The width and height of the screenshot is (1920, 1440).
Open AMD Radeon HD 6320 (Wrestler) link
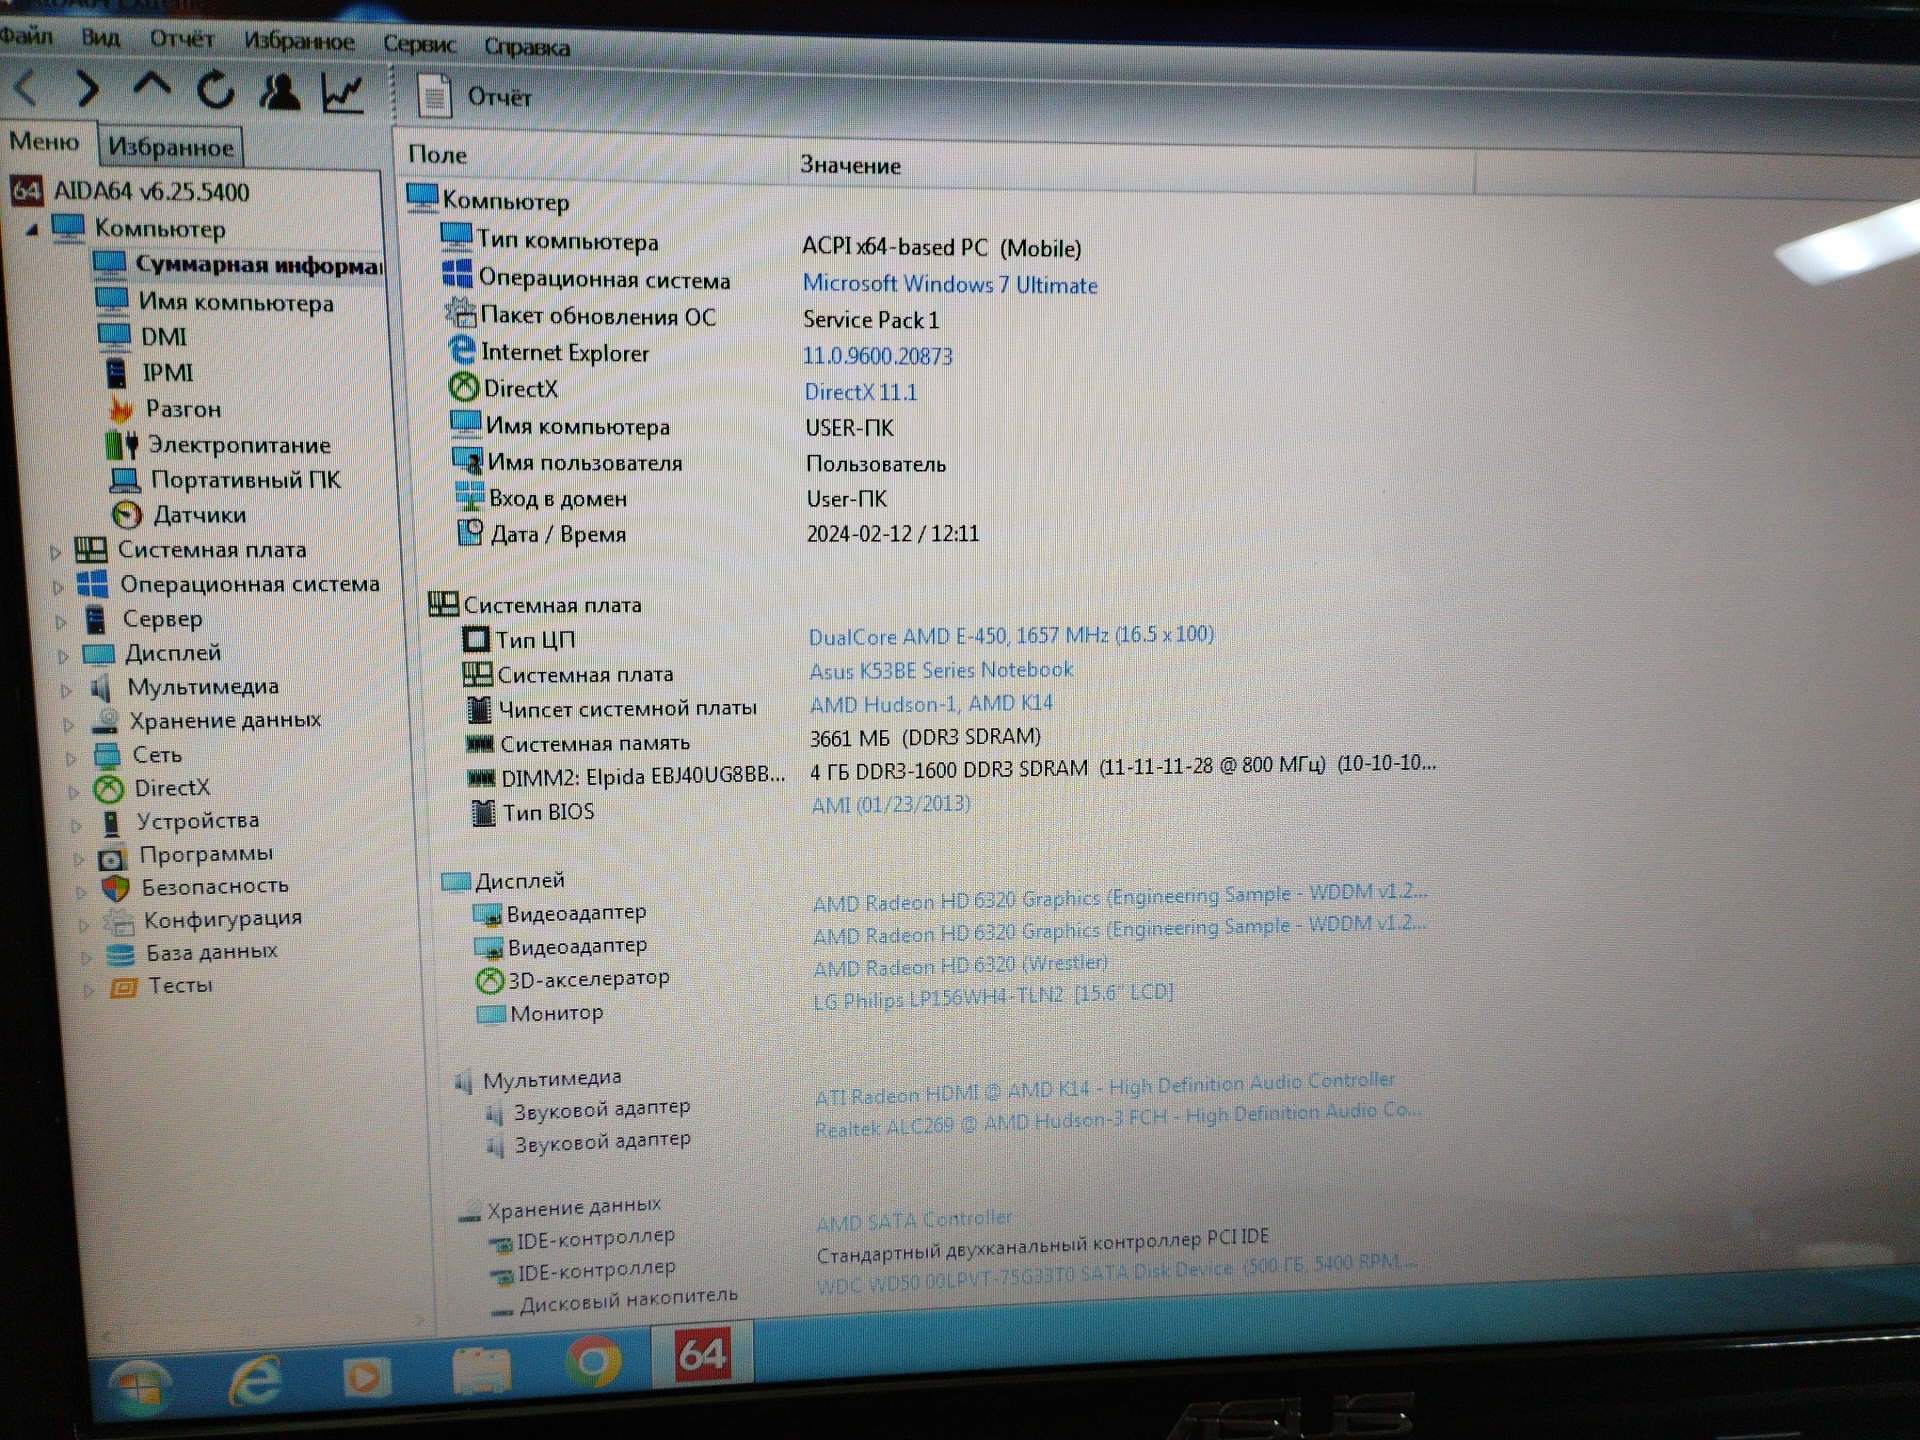click(x=960, y=966)
